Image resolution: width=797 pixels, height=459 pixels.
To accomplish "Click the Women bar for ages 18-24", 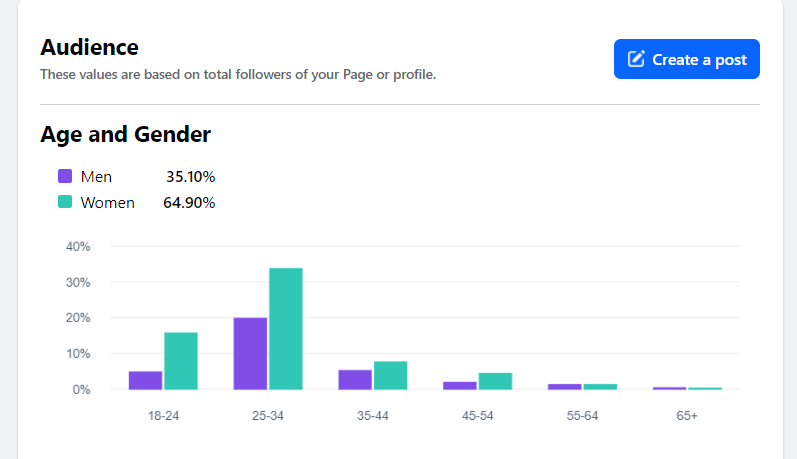I will point(181,361).
